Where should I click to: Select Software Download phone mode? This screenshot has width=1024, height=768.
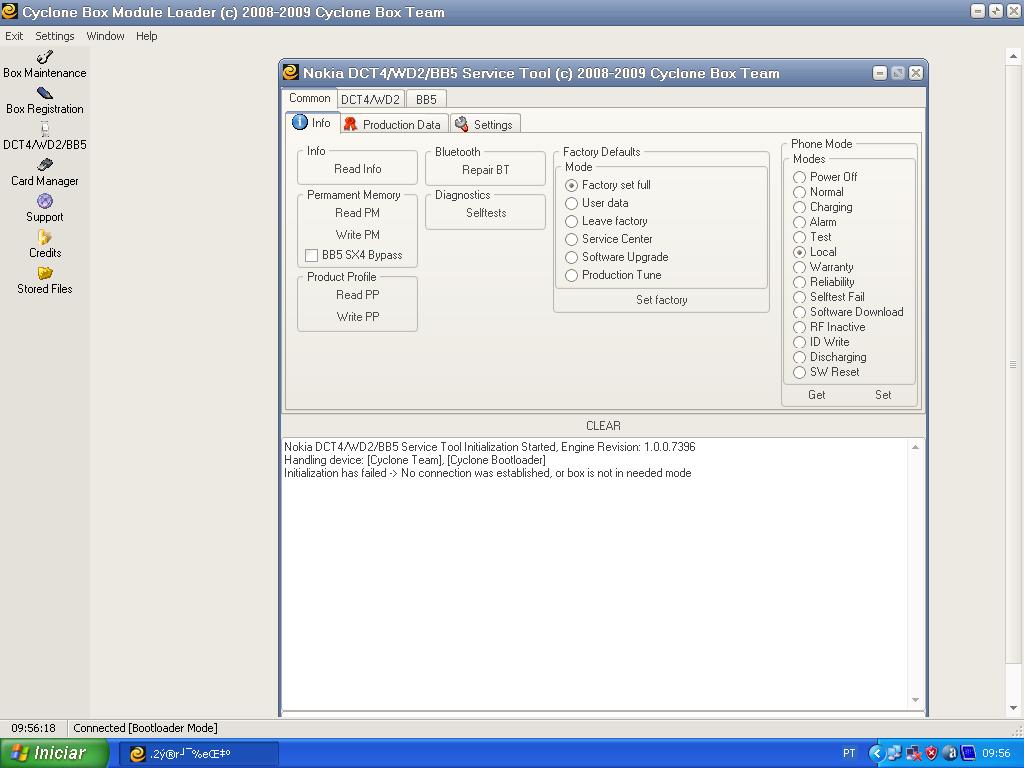point(799,312)
